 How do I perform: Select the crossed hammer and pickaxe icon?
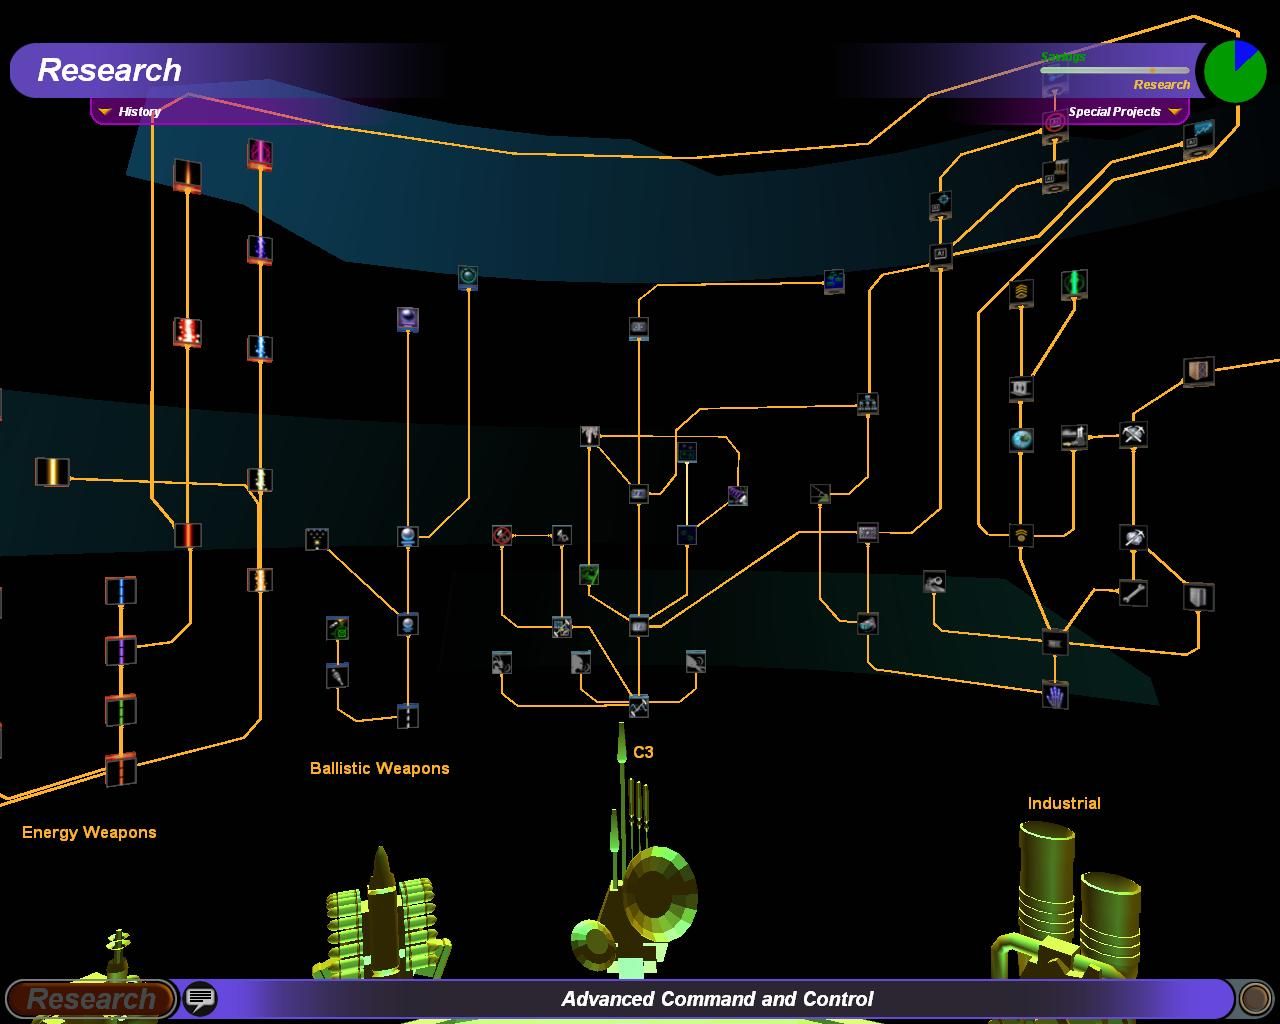(x=1133, y=434)
